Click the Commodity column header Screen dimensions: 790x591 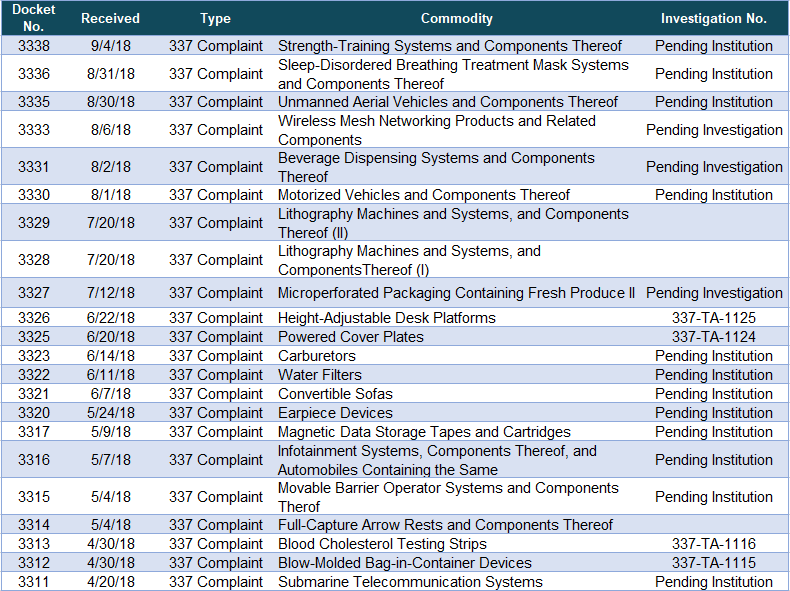456,18
